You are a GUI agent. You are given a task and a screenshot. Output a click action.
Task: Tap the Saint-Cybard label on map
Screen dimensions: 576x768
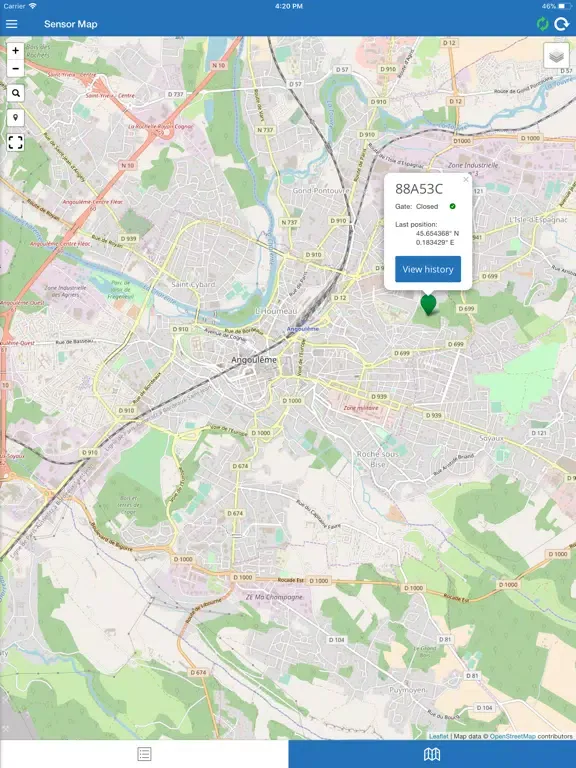[x=193, y=285]
